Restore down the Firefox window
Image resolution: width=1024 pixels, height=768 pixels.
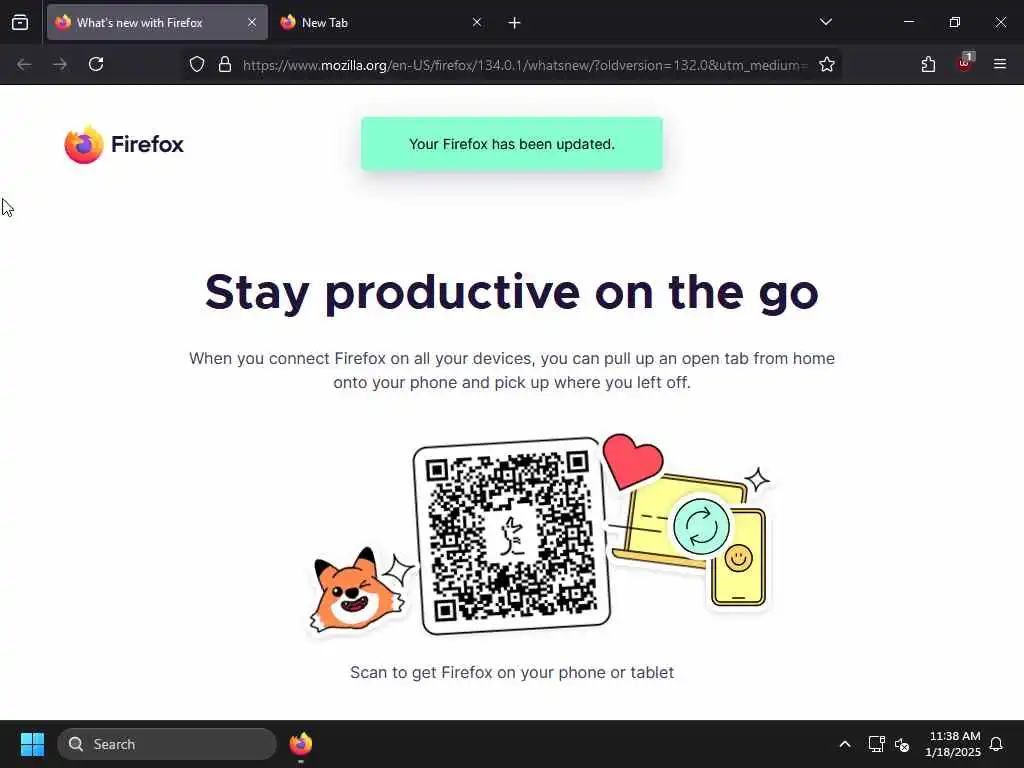(955, 22)
